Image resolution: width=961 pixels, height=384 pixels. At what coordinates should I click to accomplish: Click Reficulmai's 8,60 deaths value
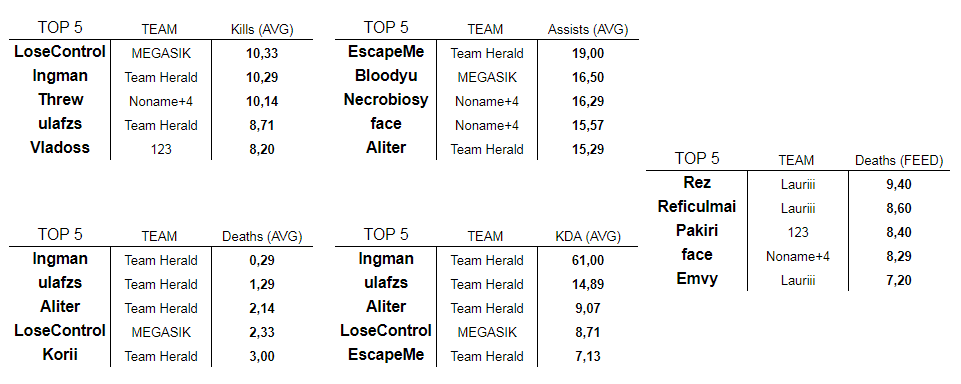click(x=898, y=208)
